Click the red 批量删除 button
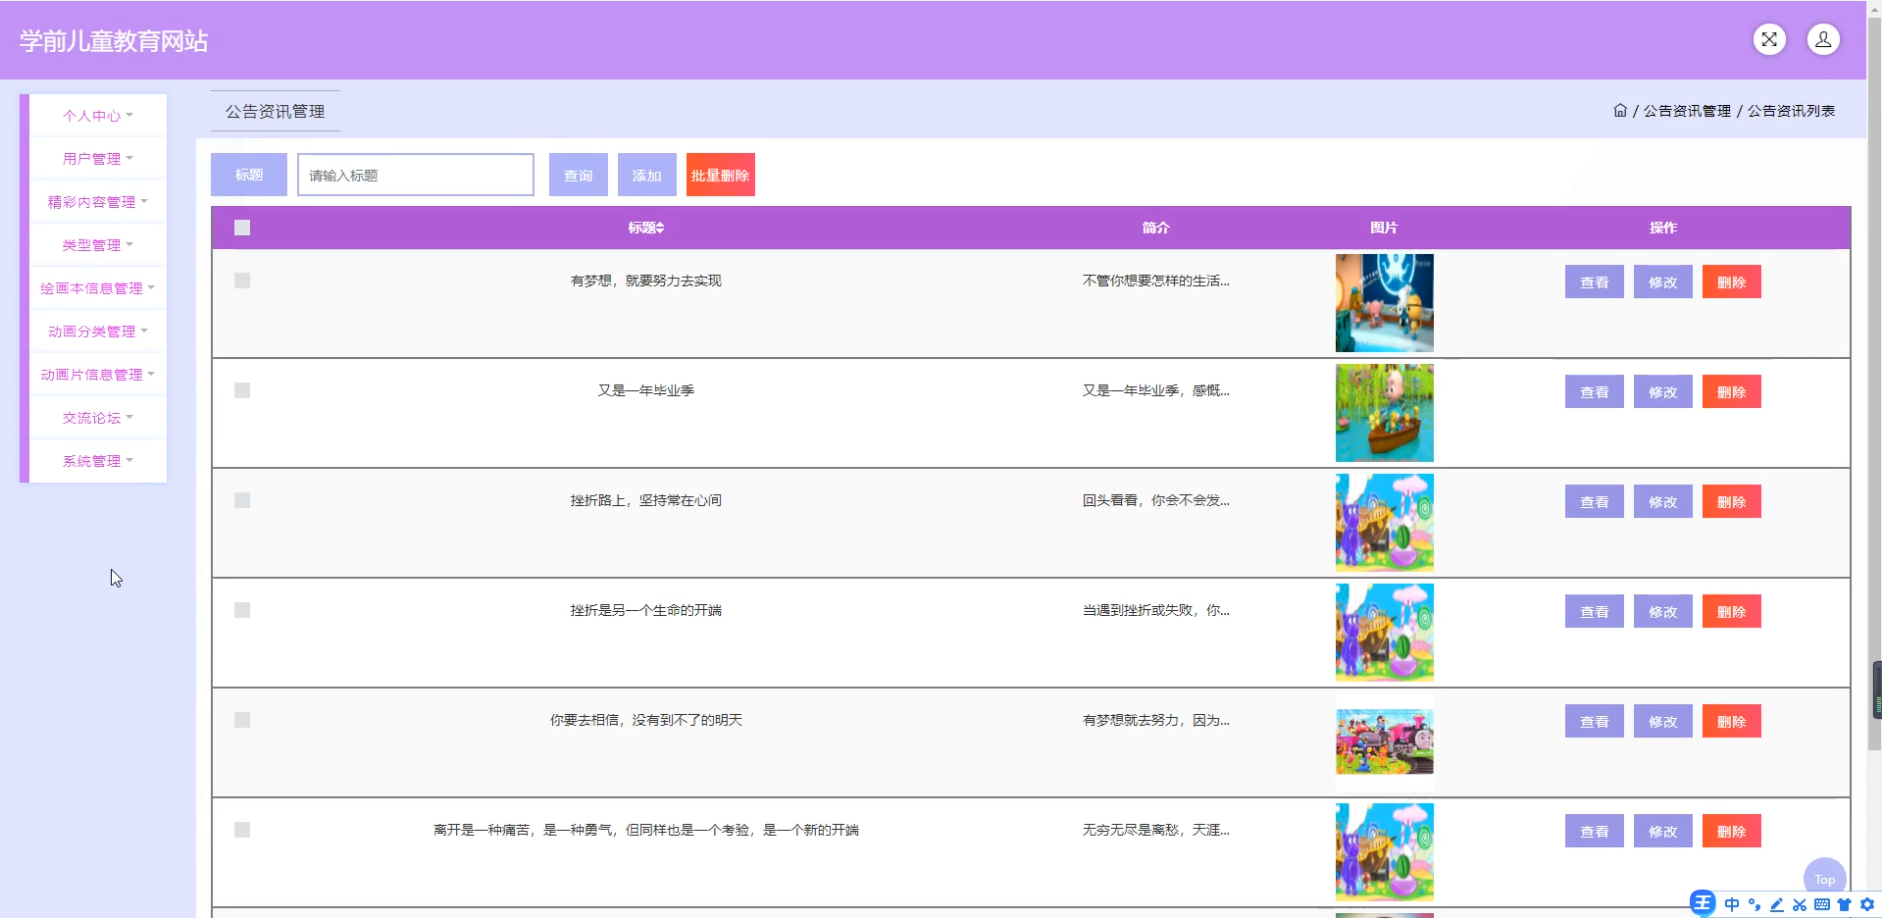Viewport: 1882px width, 918px height. point(720,175)
